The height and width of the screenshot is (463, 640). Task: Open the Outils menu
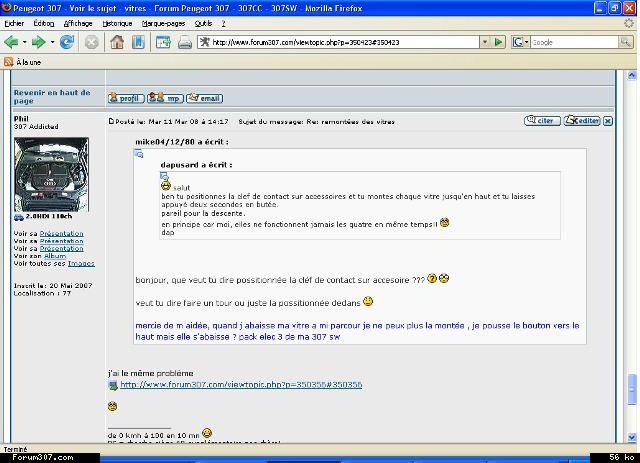click(203, 23)
